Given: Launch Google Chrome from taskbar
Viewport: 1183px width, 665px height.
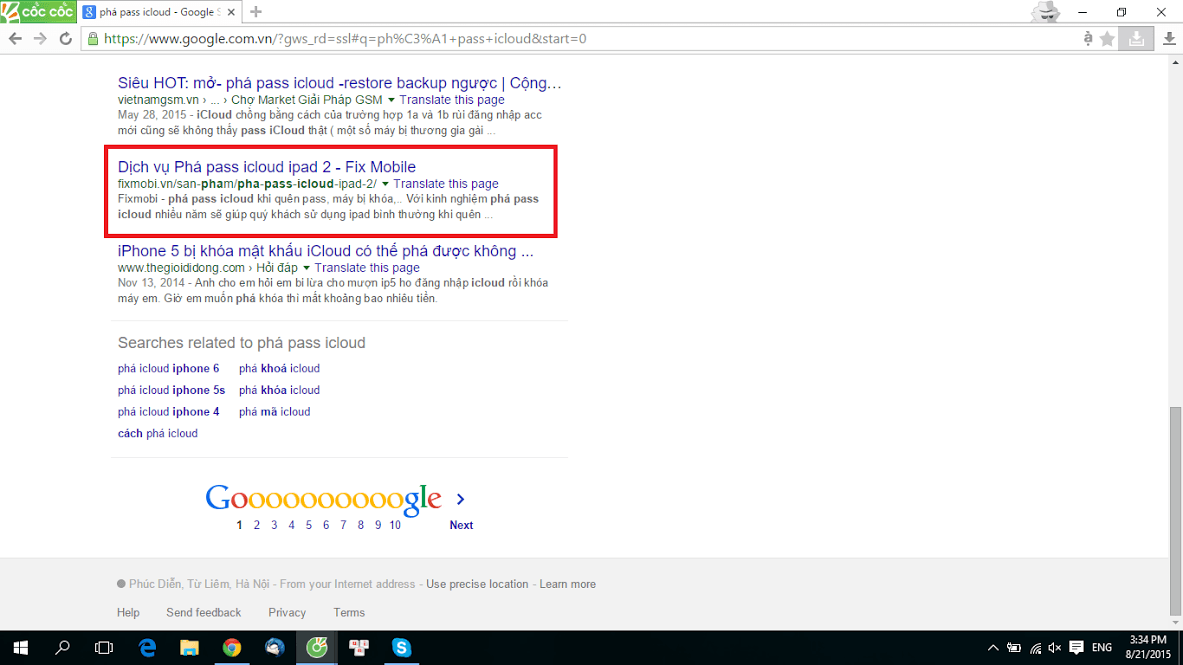Looking at the screenshot, I should pyautogui.click(x=232, y=647).
